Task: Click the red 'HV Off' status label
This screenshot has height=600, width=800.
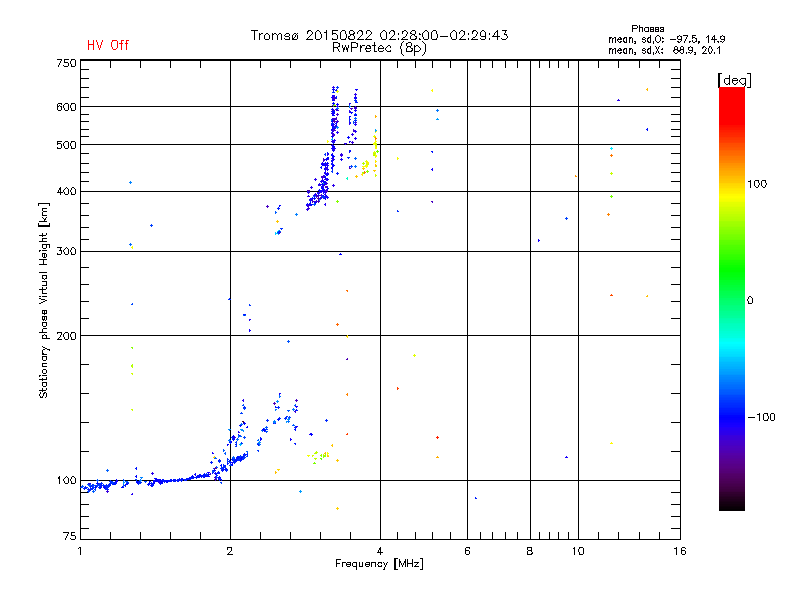Action: 108,45
